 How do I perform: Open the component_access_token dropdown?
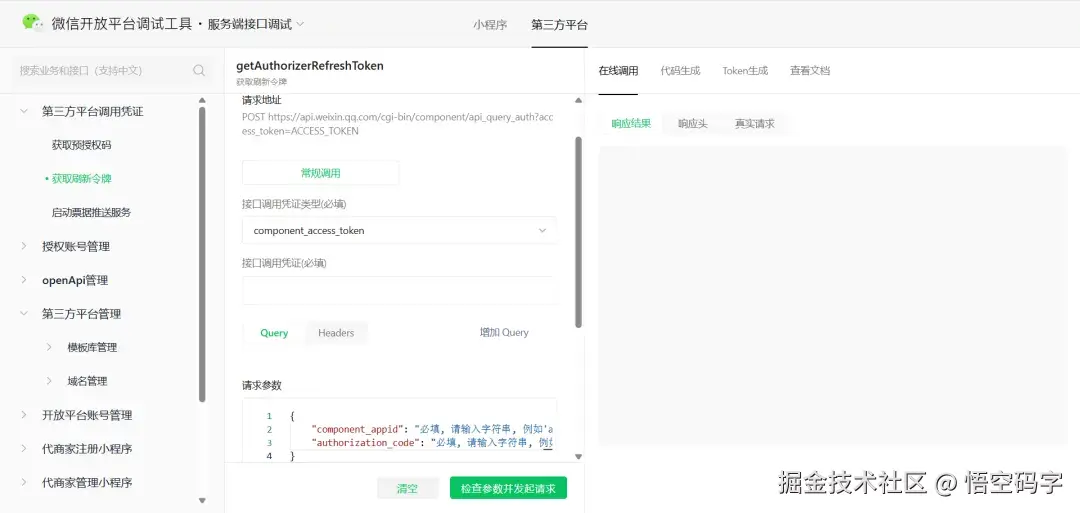399,230
